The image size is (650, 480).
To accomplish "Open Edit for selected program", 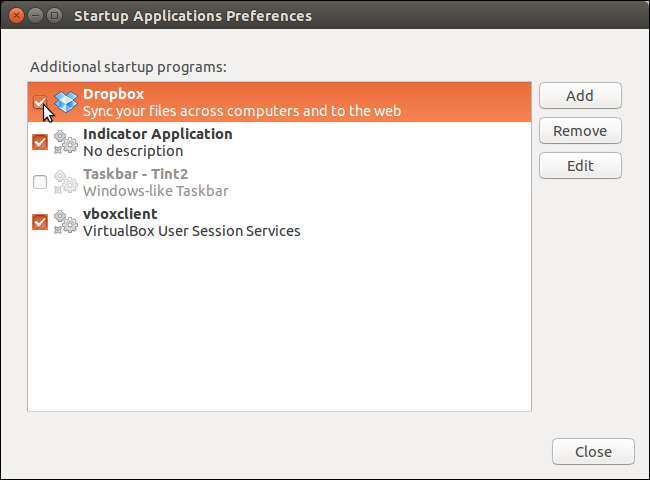I will 580,166.
